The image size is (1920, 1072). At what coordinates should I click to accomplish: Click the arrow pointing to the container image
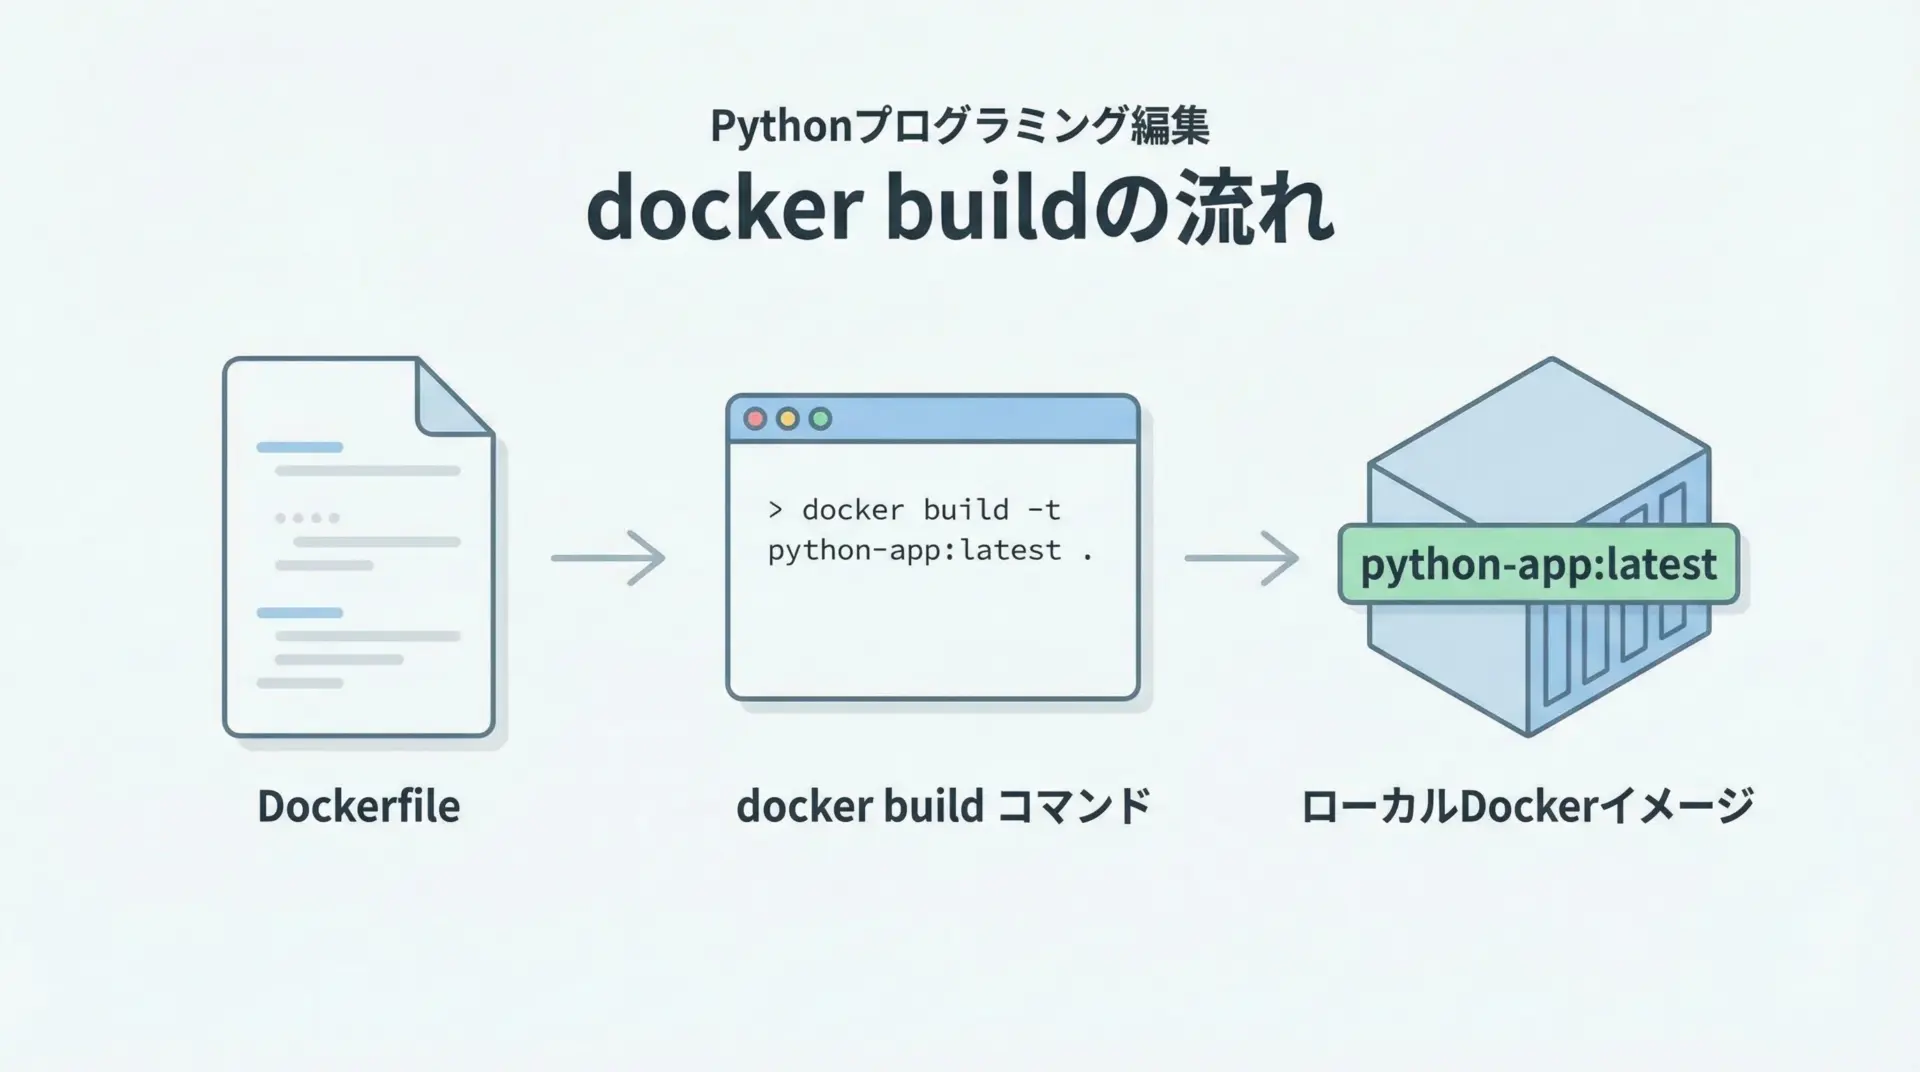(1242, 558)
